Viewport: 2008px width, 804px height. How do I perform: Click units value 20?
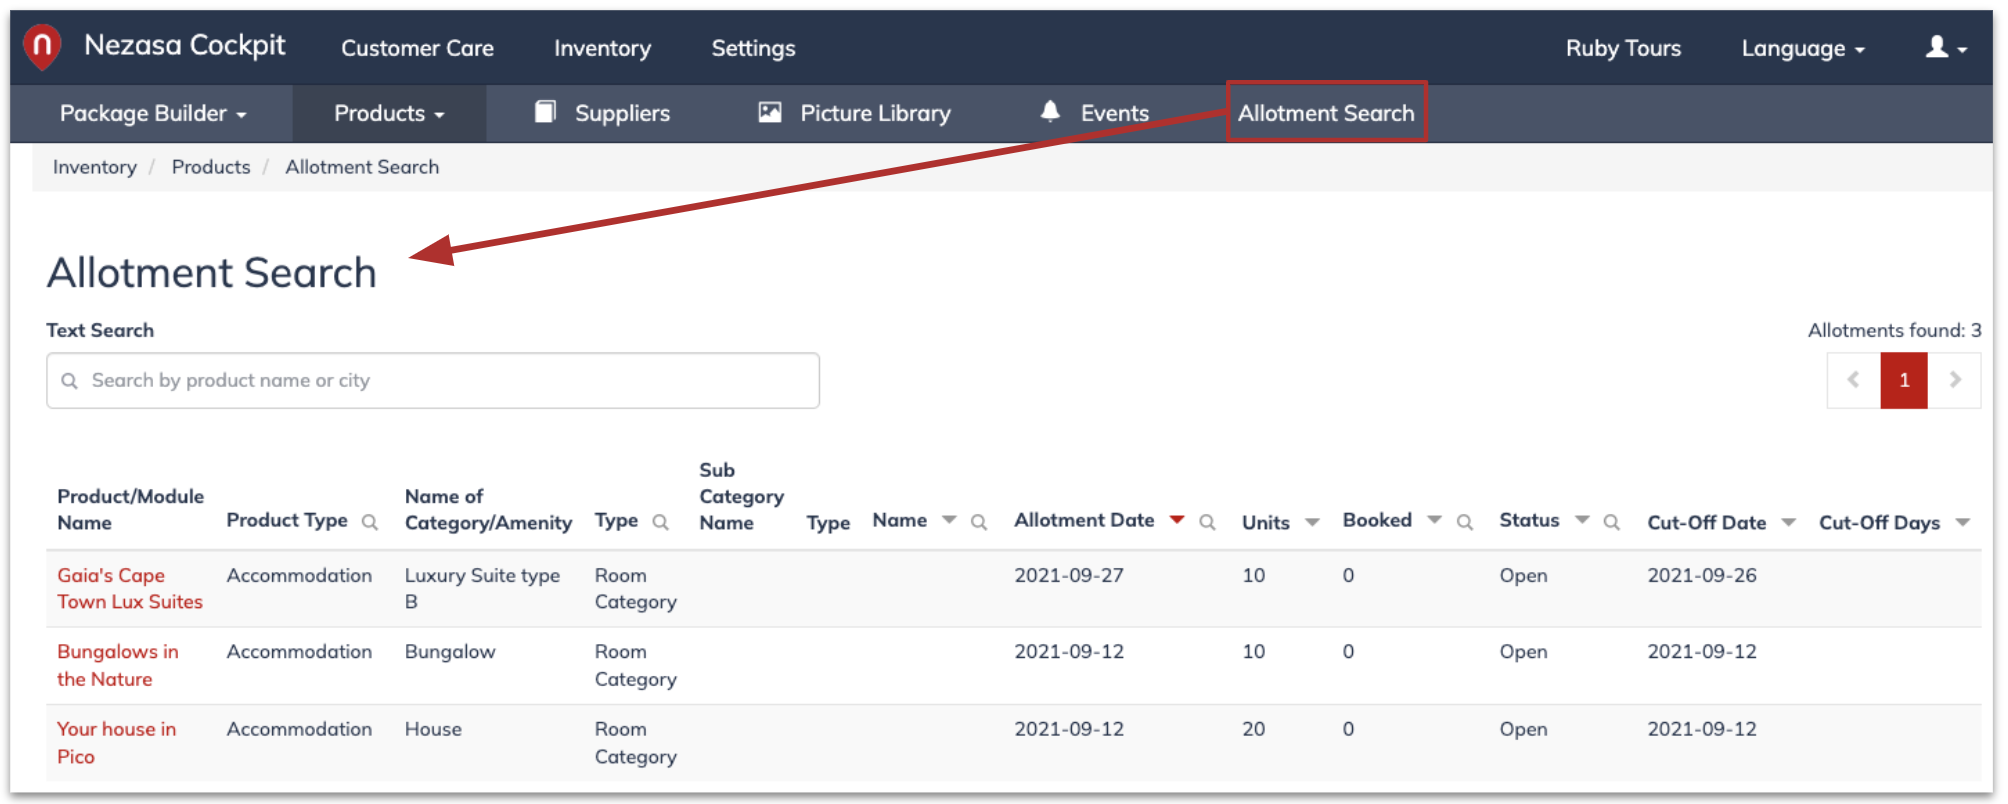(1254, 729)
